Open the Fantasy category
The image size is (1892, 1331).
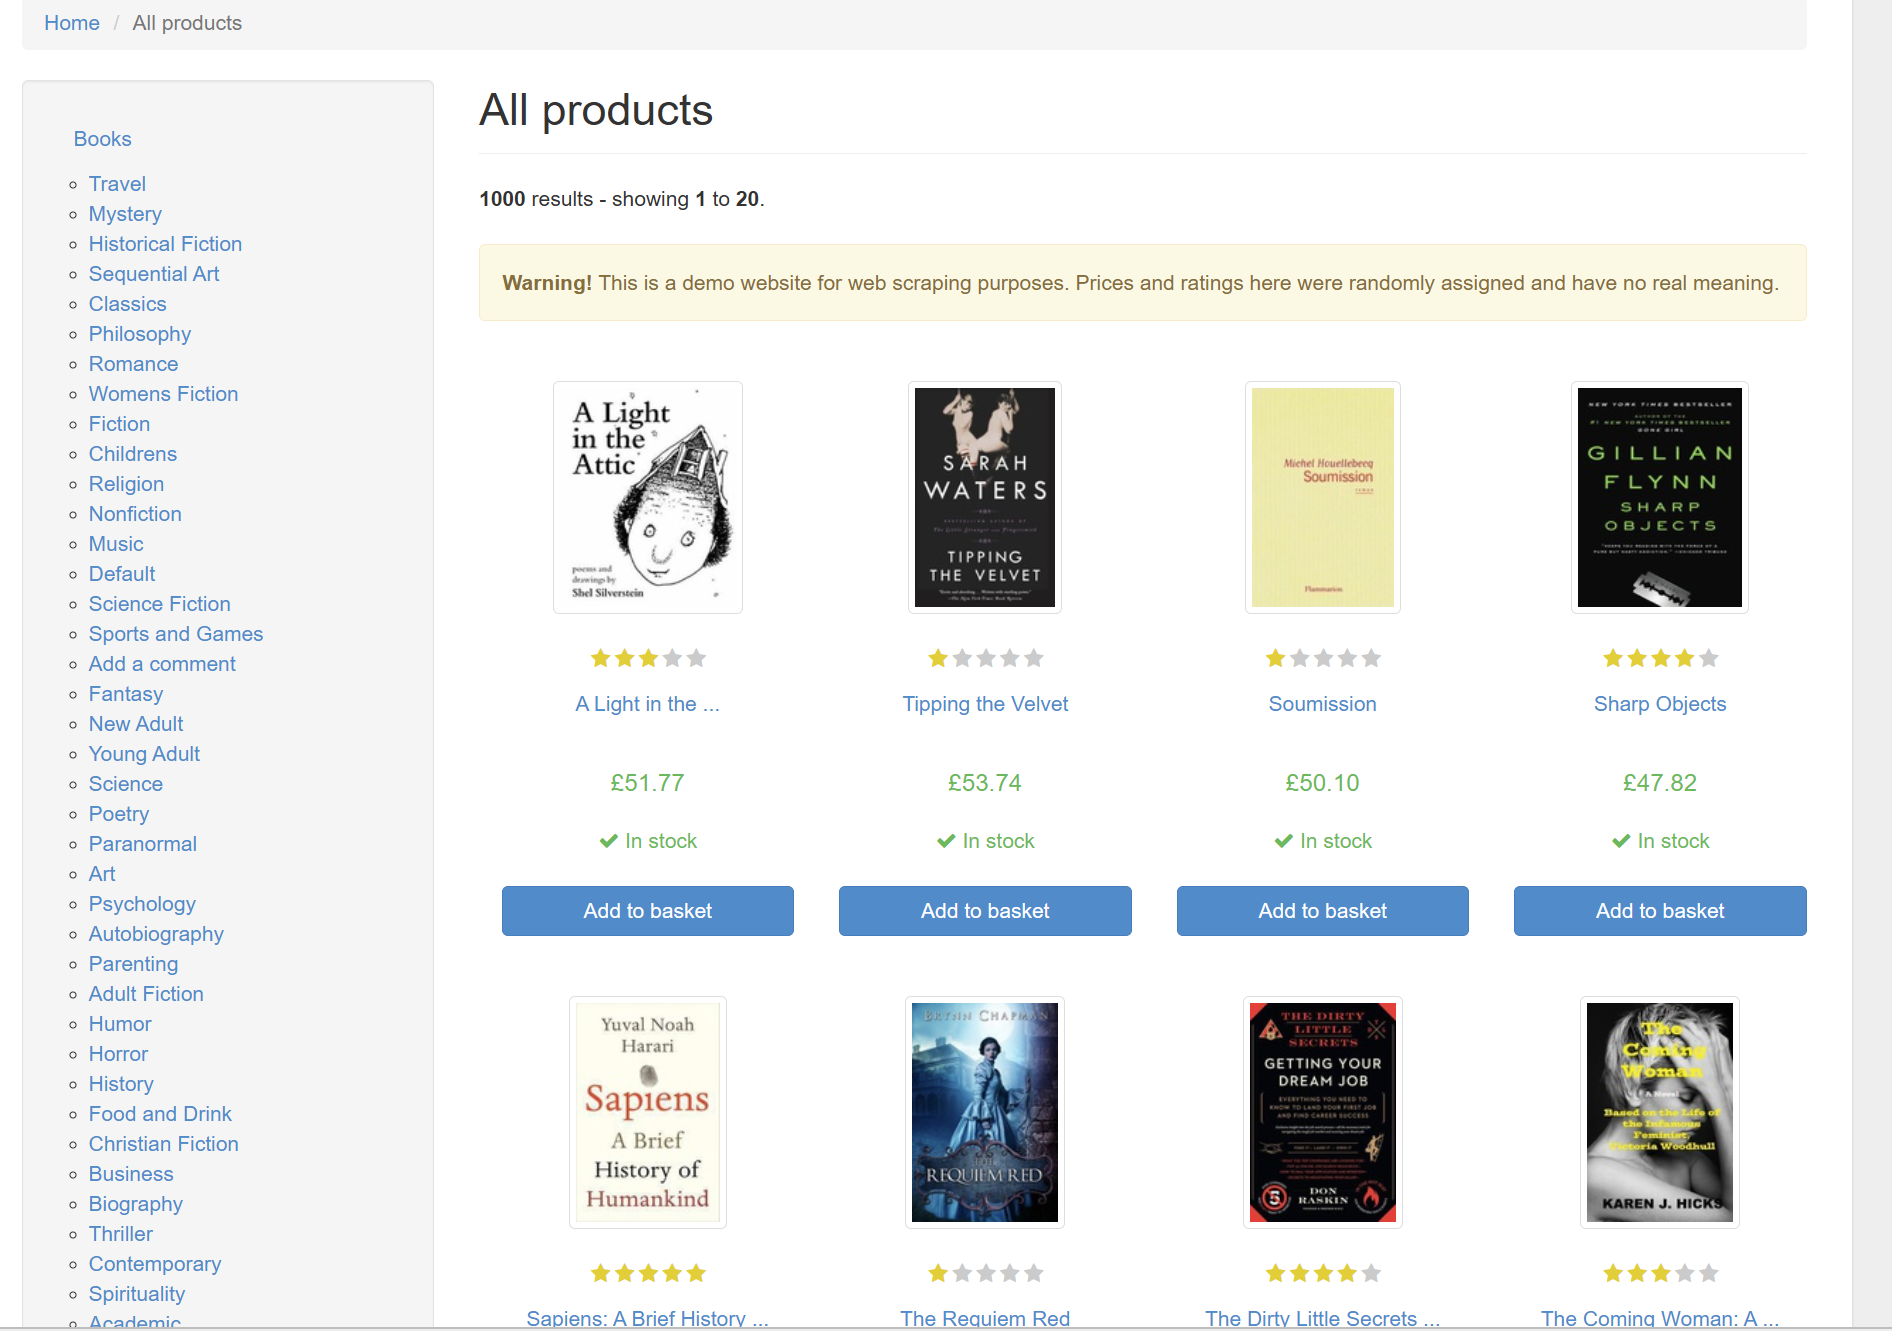pyautogui.click(x=125, y=694)
